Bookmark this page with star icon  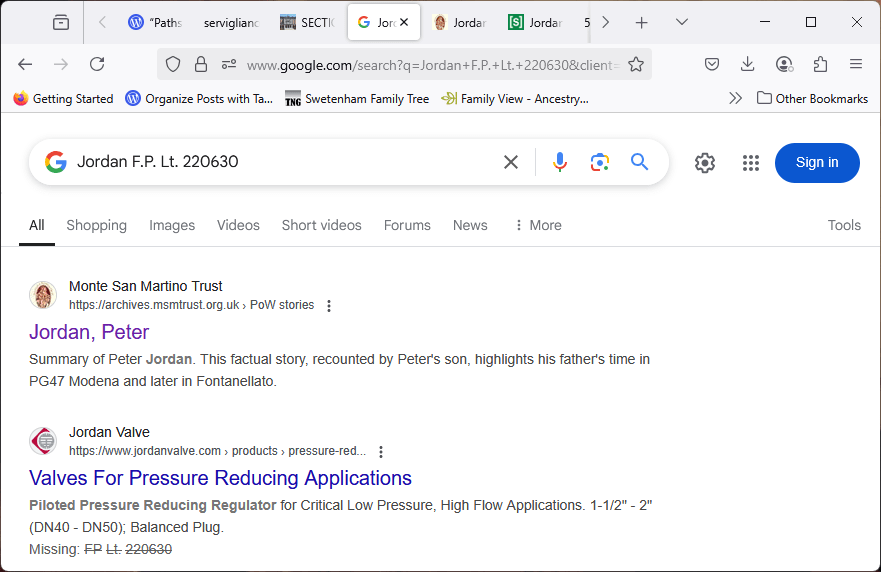click(635, 64)
